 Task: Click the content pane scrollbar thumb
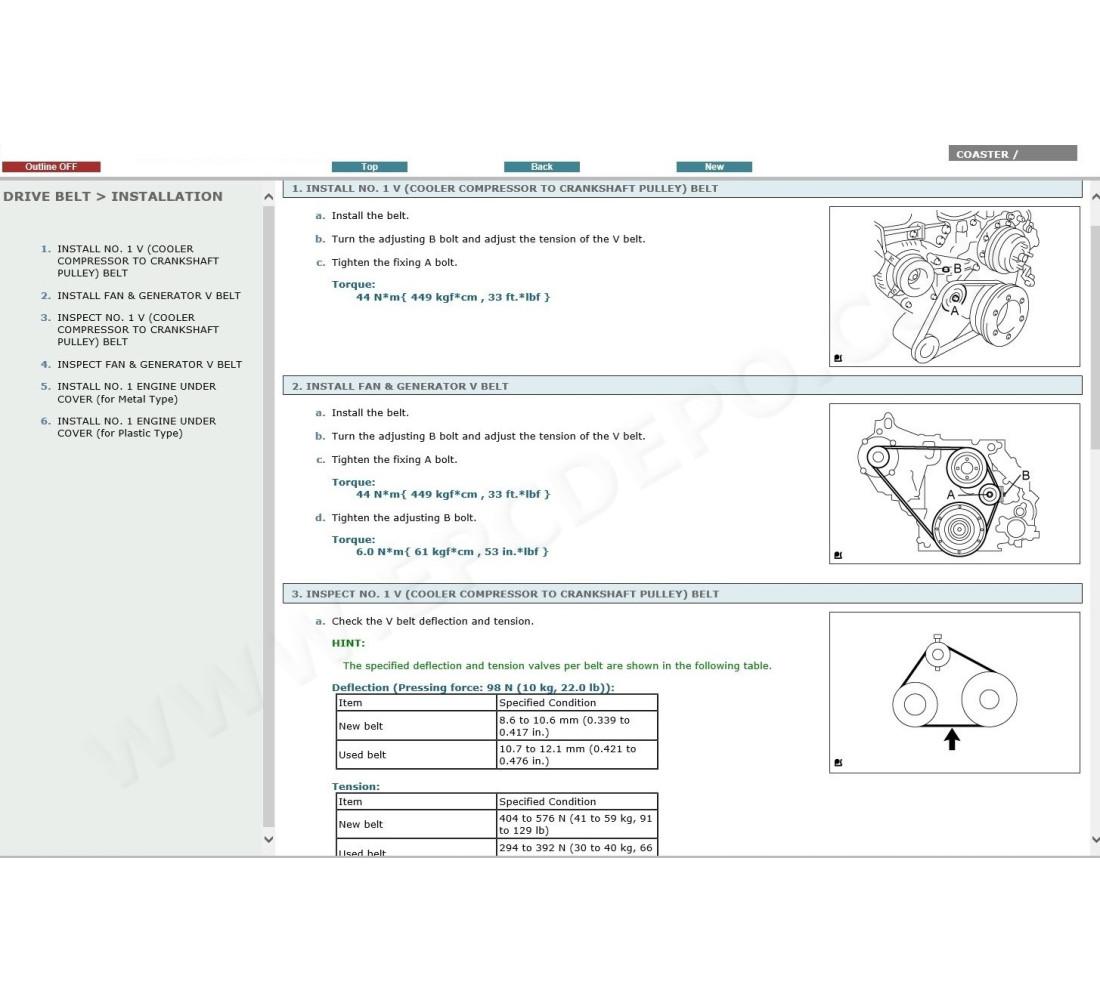tap(1096, 338)
